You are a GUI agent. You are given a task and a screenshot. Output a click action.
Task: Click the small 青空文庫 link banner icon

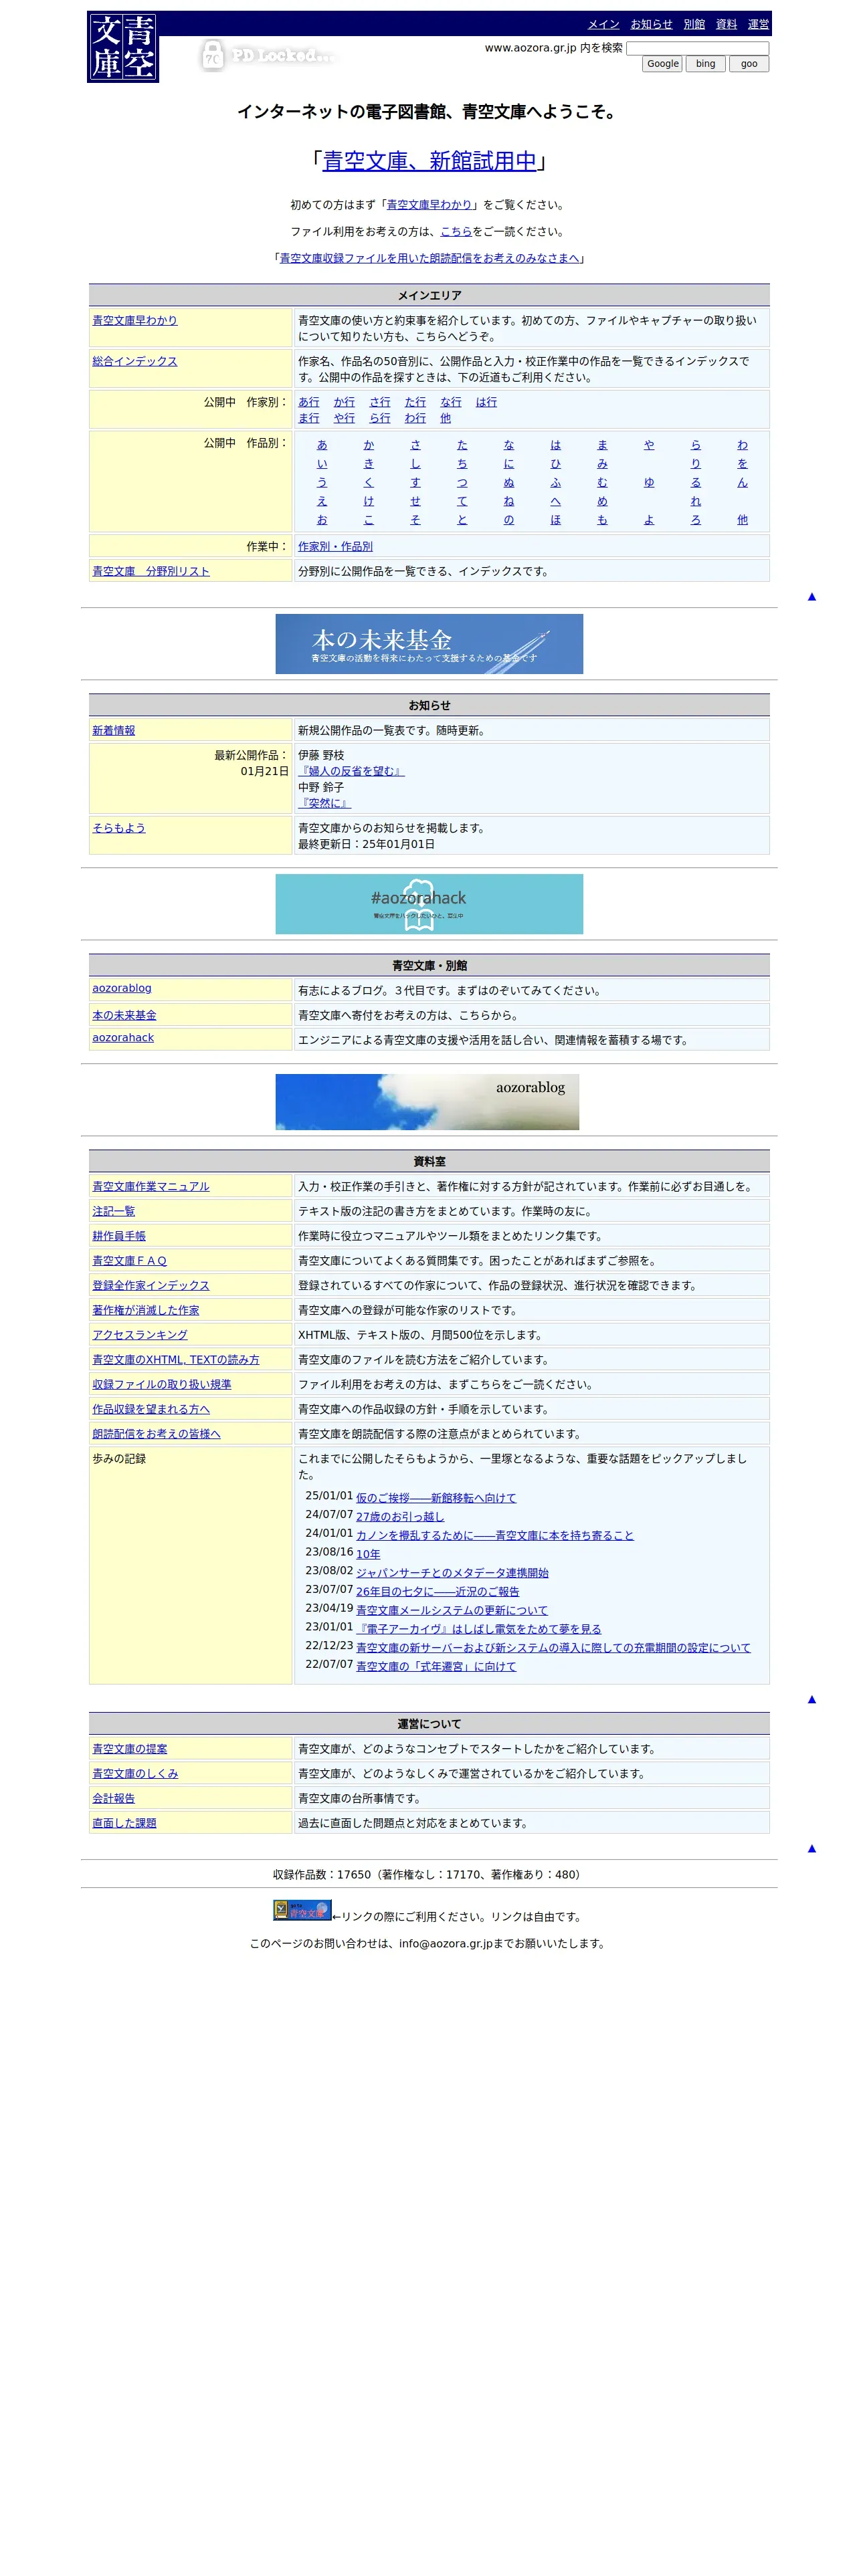[x=302, y=1910]
